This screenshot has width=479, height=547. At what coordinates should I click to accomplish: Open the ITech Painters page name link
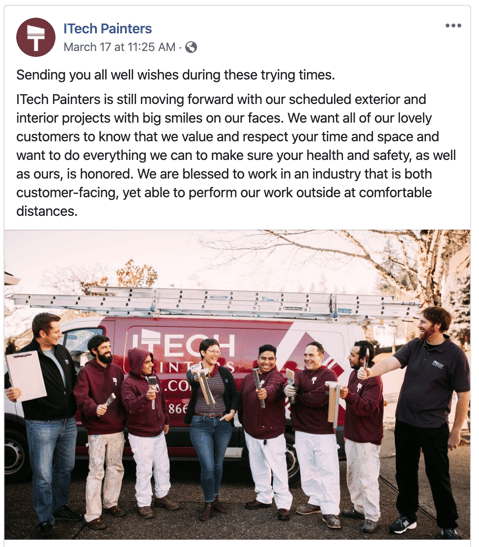107,29
